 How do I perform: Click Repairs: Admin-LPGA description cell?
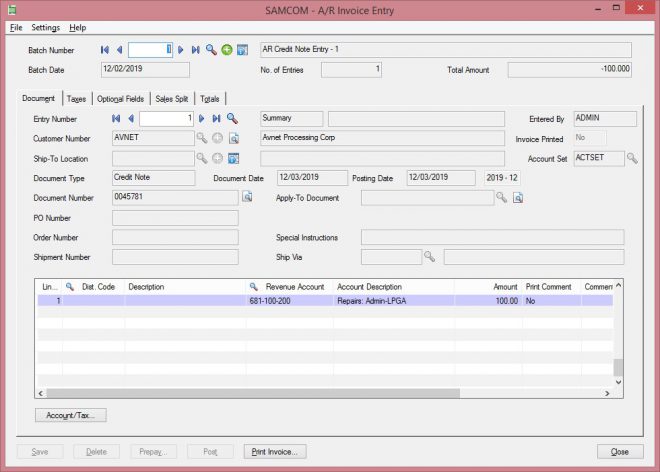[x=394, y=301]
